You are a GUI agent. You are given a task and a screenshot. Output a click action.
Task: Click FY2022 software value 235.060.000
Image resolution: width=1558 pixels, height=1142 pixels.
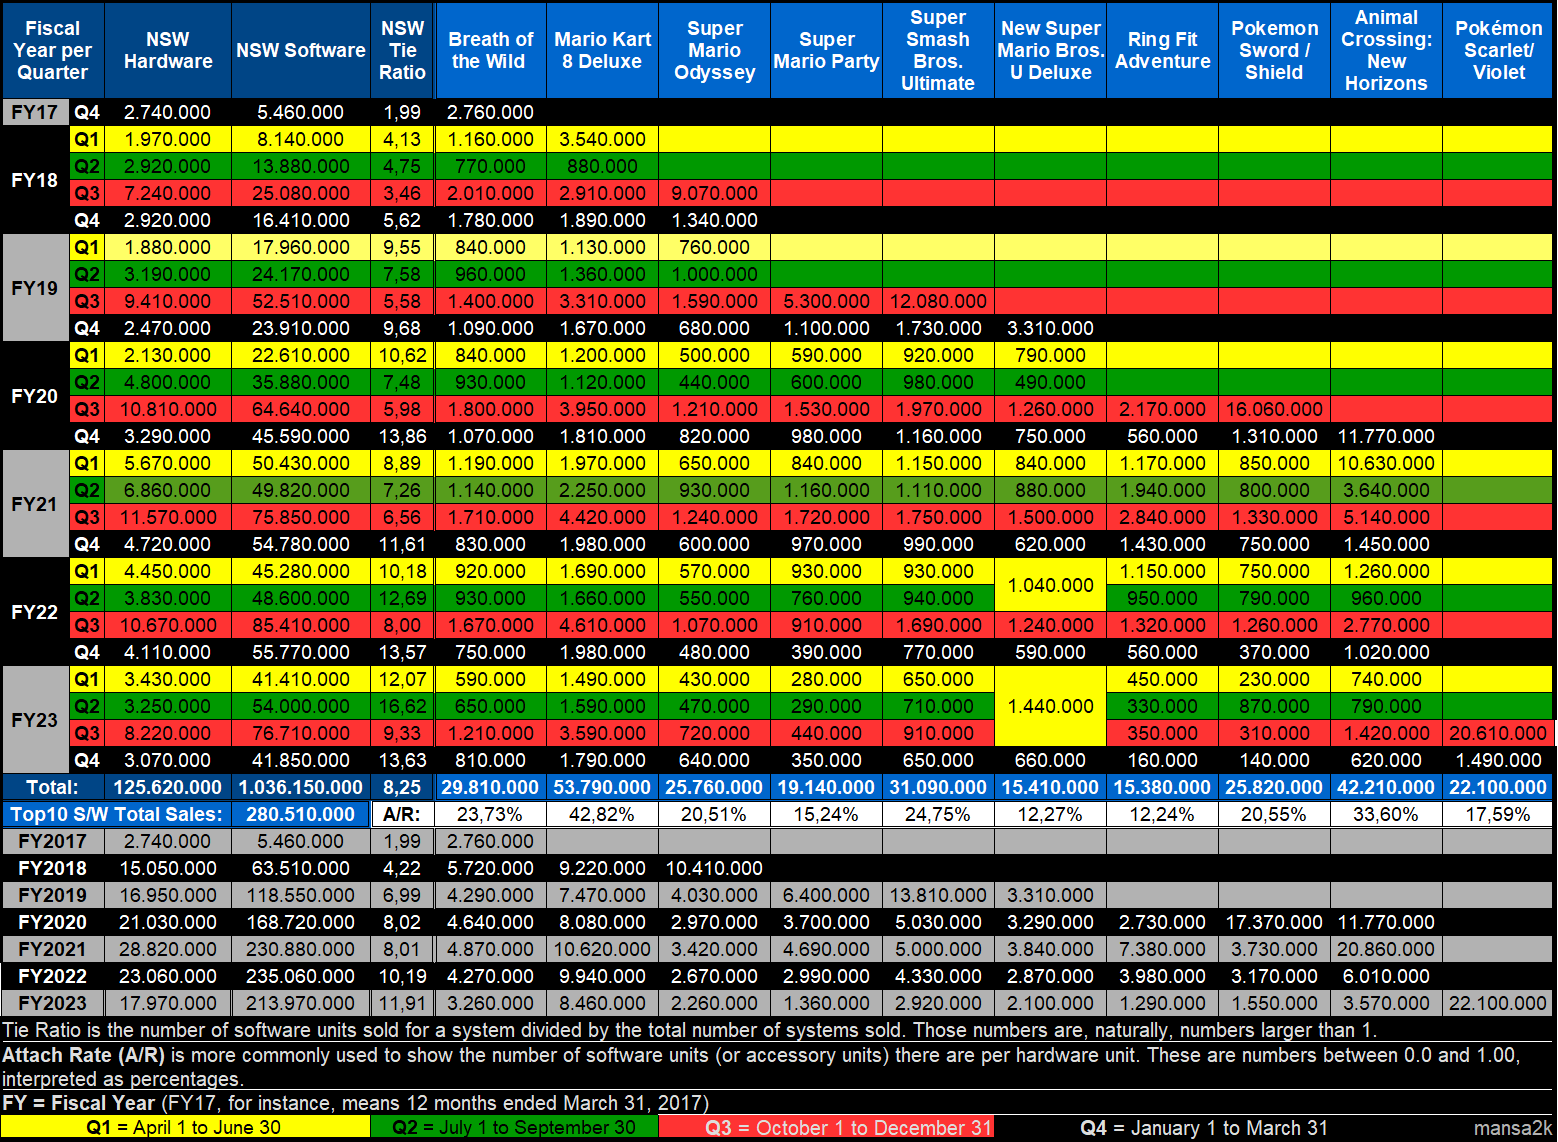pyautogui.click(x=301, y=976)
